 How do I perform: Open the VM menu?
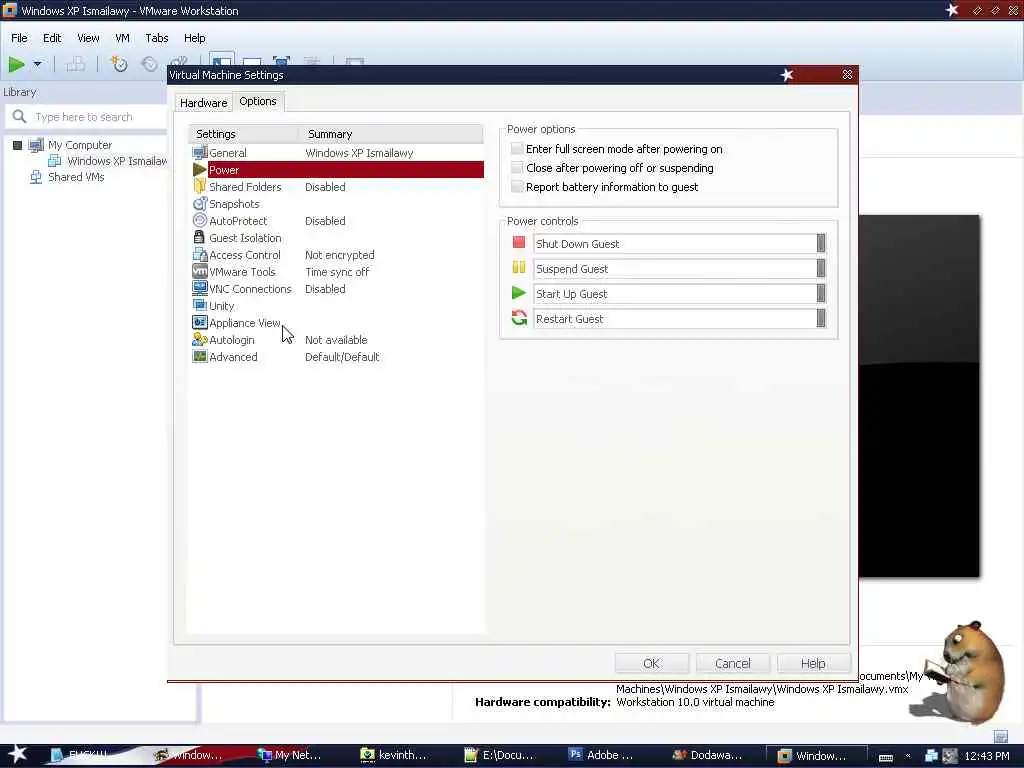(x=122, y=38)
